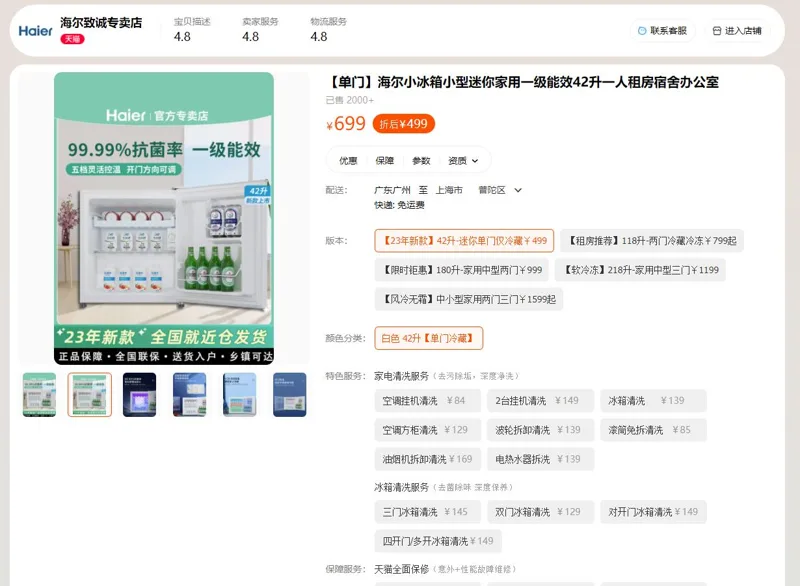800x586 pixels.
Task: Select the 风冷无霜 中小型家用两门三门 ¥1599起 version
Action: click(468, 299)
